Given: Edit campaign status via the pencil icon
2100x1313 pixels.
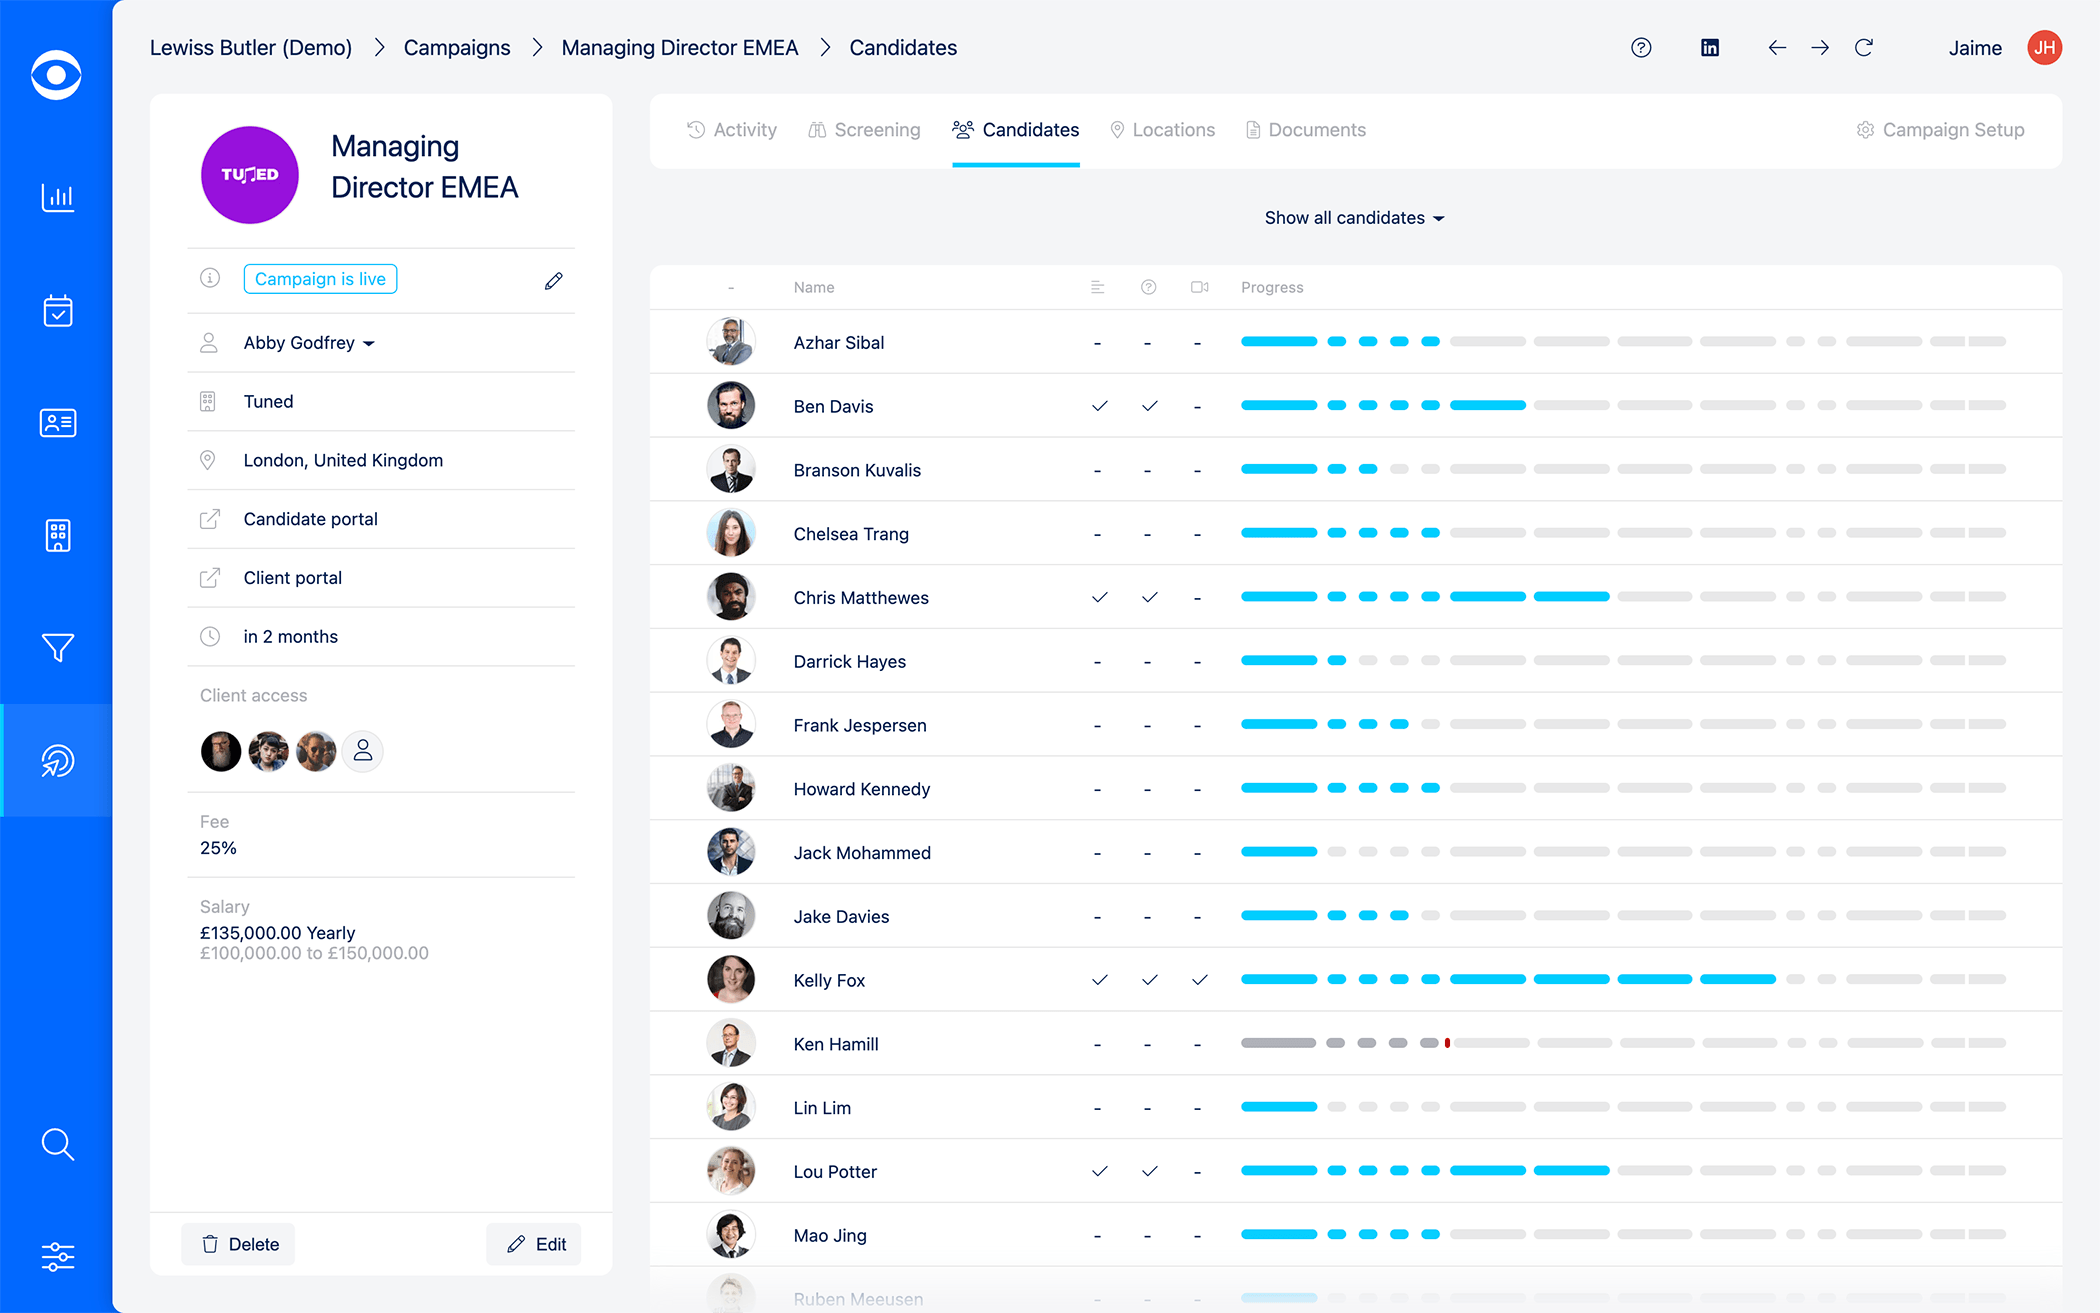Looking at the screenshot, I should (553, 281).
